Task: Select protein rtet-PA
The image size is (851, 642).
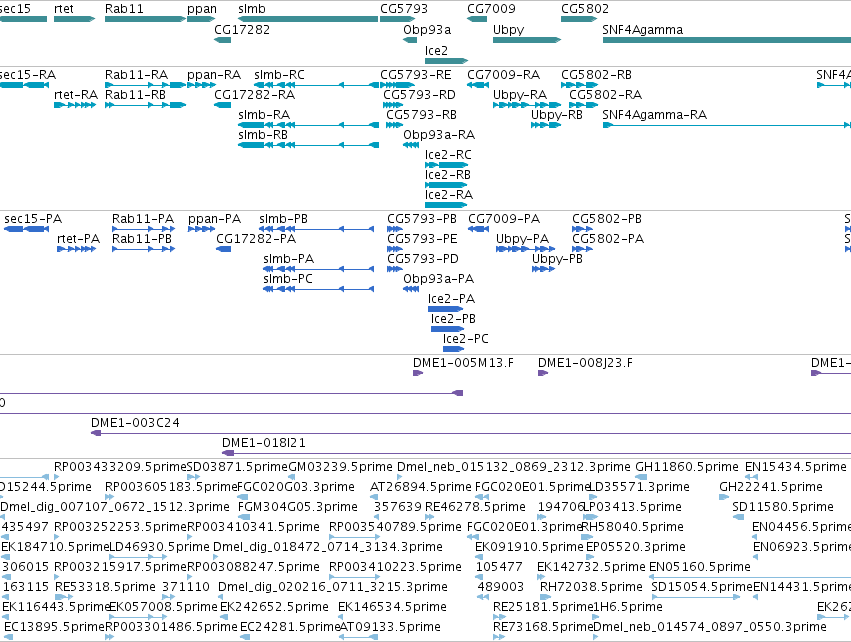Action: [77, 249]
